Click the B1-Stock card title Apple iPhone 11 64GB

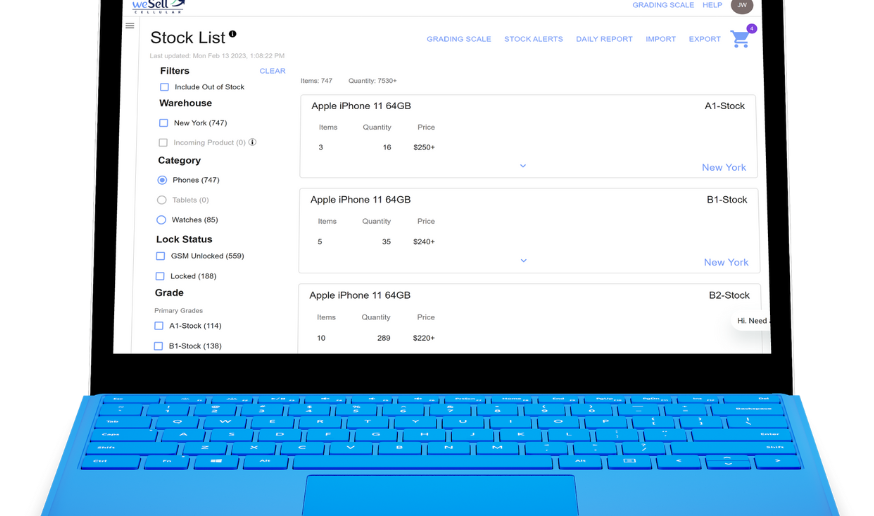[361, 199]
